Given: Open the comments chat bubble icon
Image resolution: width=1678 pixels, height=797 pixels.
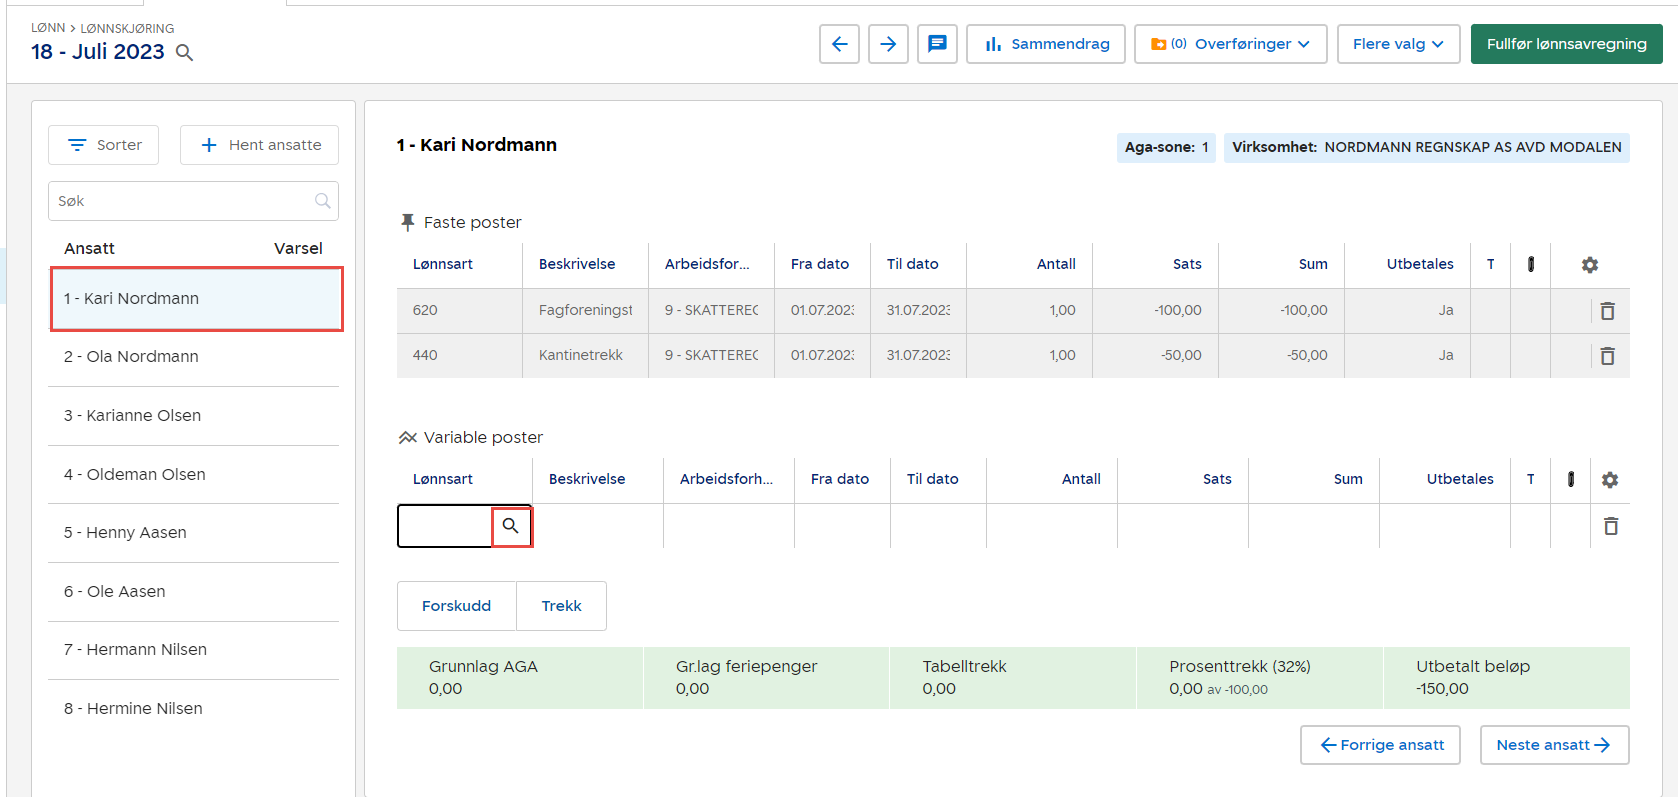Looking at the screenshot, I should (x=937, y=44).
